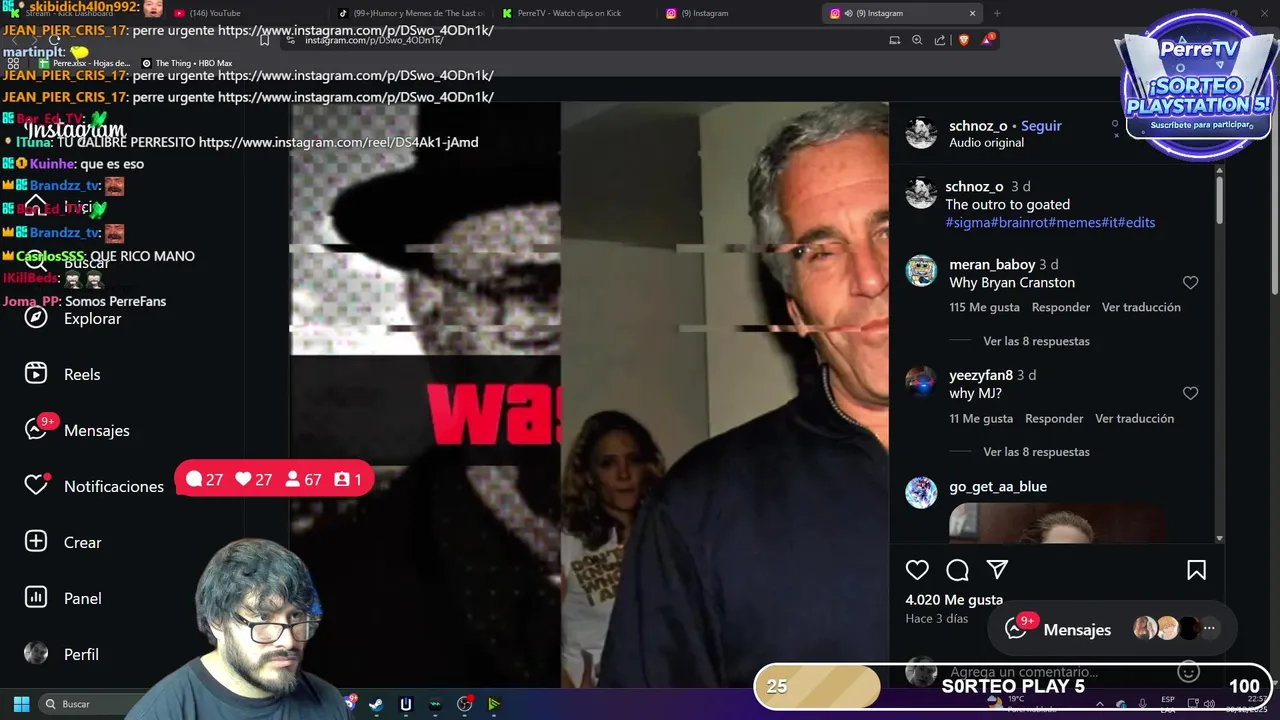Switch to first (9) Instagram tab
Image resolution: width=1280 pixels, height=720 pixels.
(740, 13)
